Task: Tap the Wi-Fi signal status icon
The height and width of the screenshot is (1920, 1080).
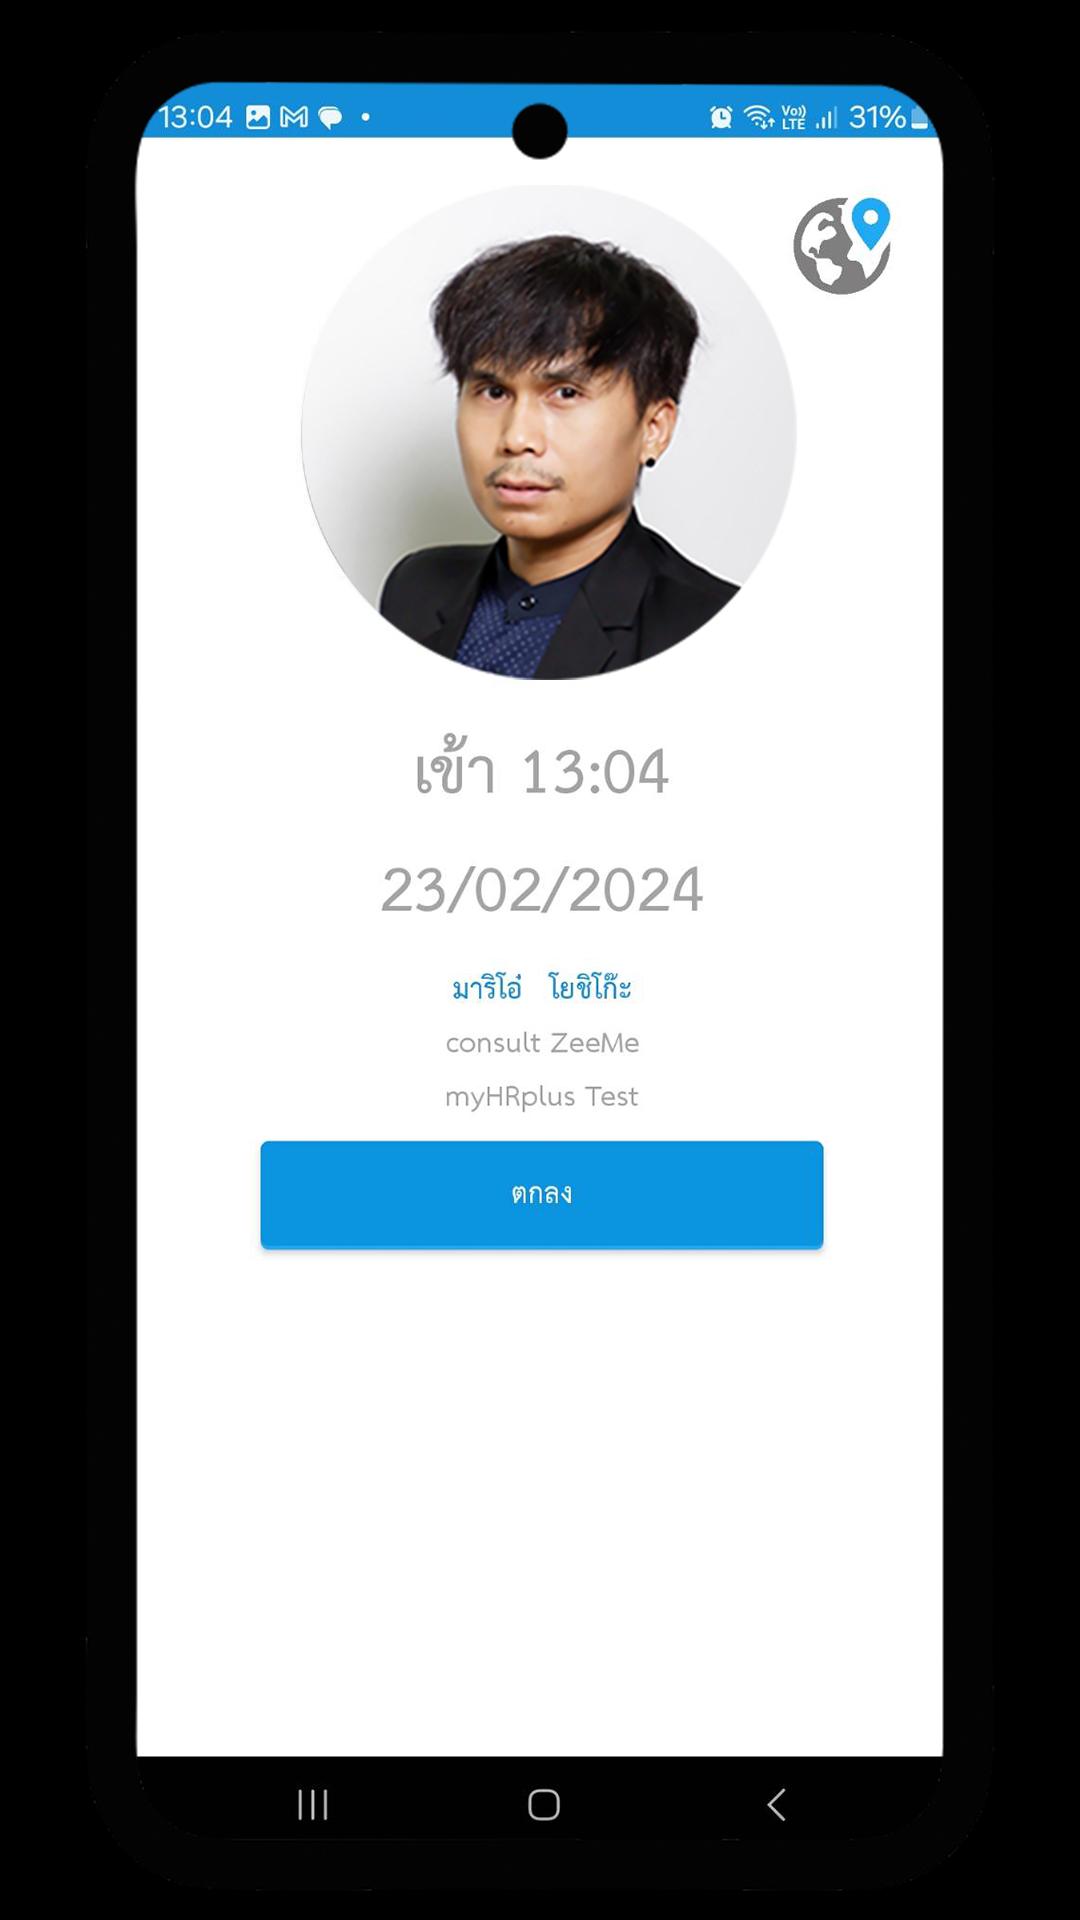Action: pyautogui.click(x=759, y=117)
